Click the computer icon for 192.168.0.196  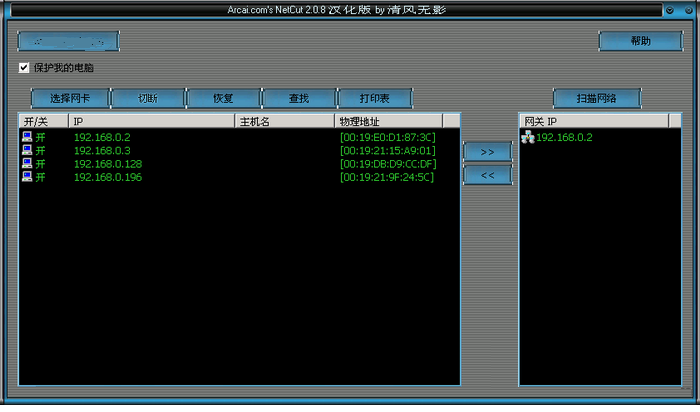tap(27, 177)
